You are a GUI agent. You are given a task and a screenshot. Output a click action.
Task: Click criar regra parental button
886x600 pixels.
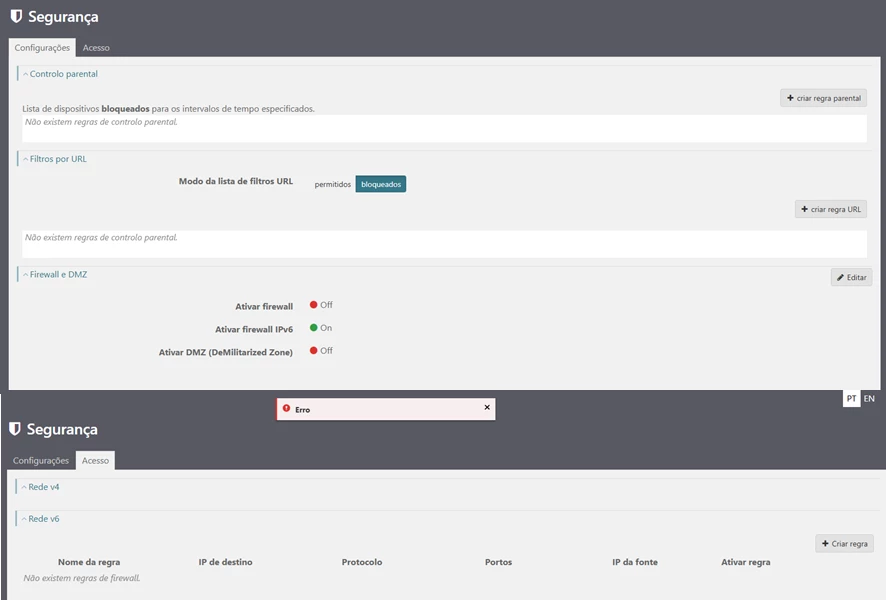point(823,98)
